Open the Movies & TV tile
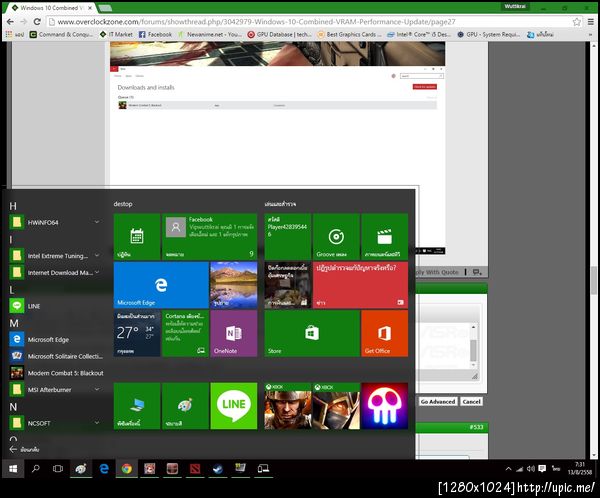 (x=385, y=237)
